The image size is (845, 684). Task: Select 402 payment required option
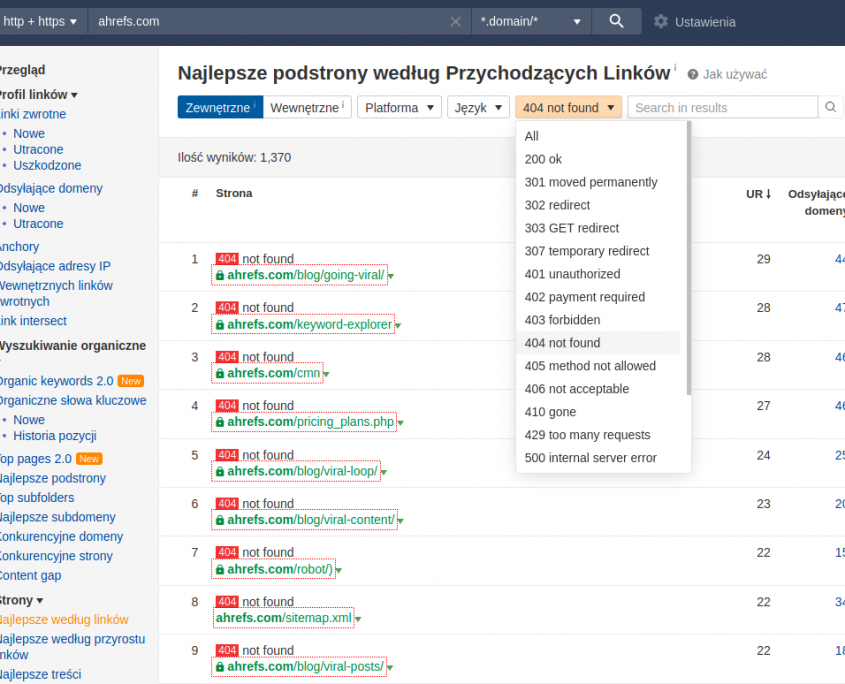click(x=598, y=297)
